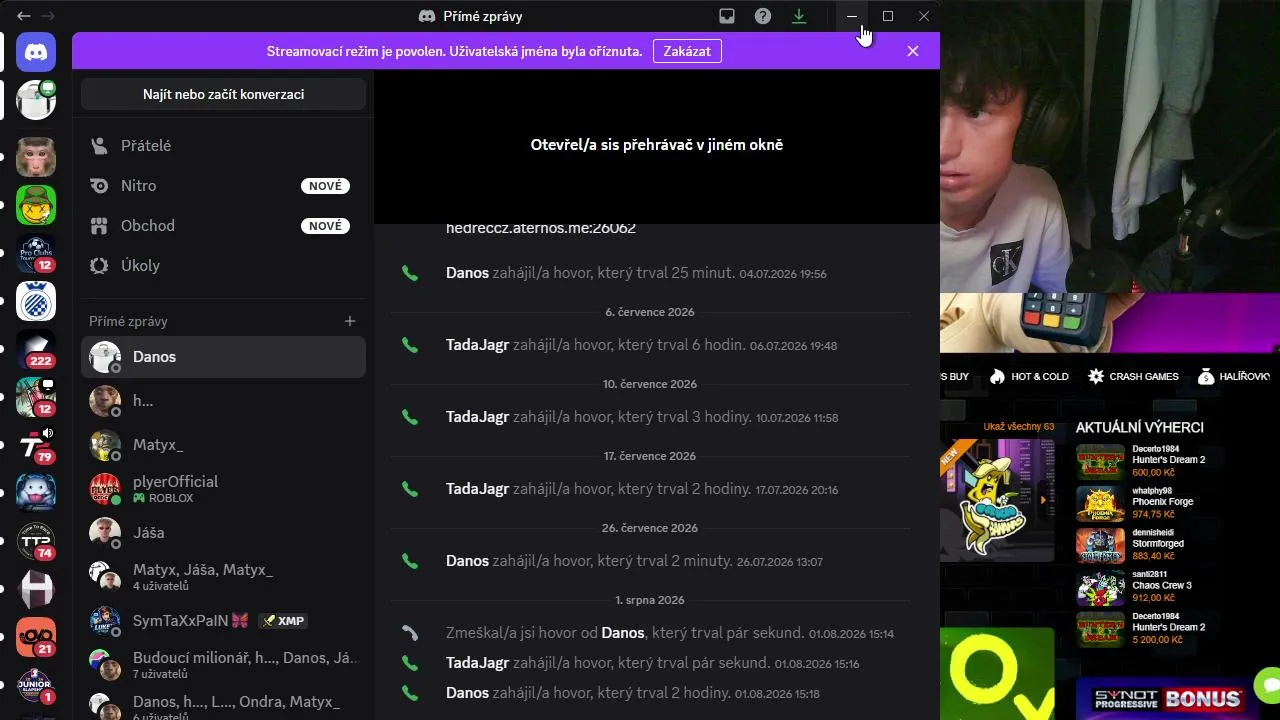Open the blue anime creature server icon
1280x720 pixels.
click(36, 492)
